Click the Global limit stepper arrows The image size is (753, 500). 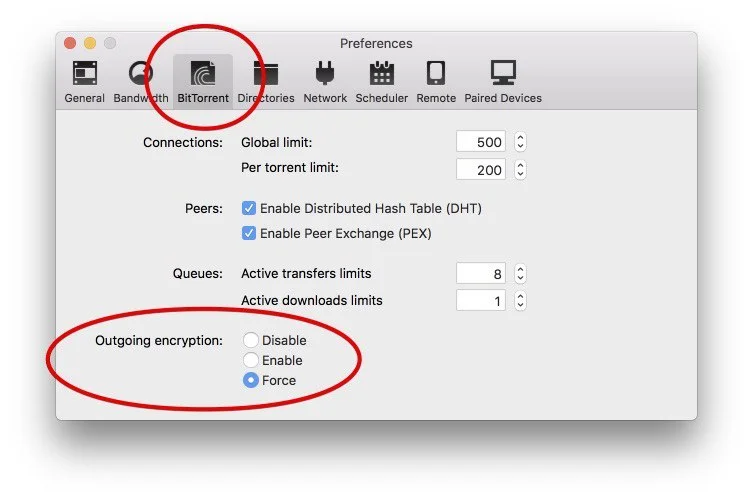click(520, 143)
